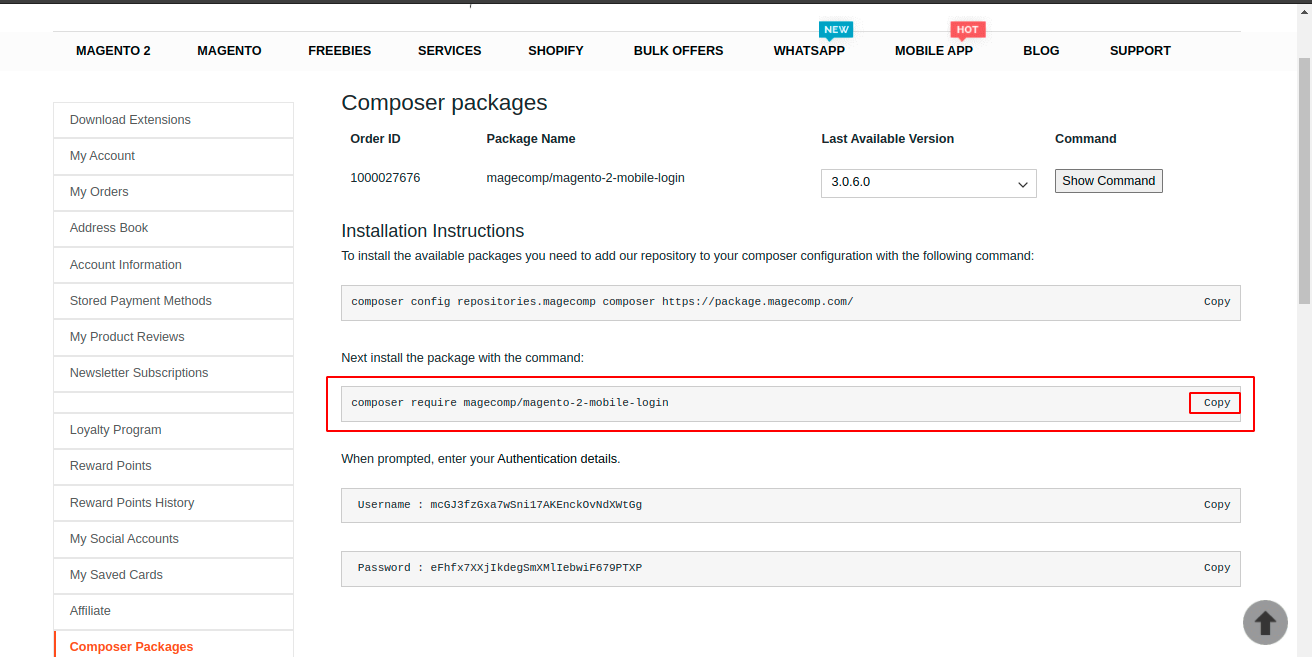Open the Freebies menu item

pos(339,51)
